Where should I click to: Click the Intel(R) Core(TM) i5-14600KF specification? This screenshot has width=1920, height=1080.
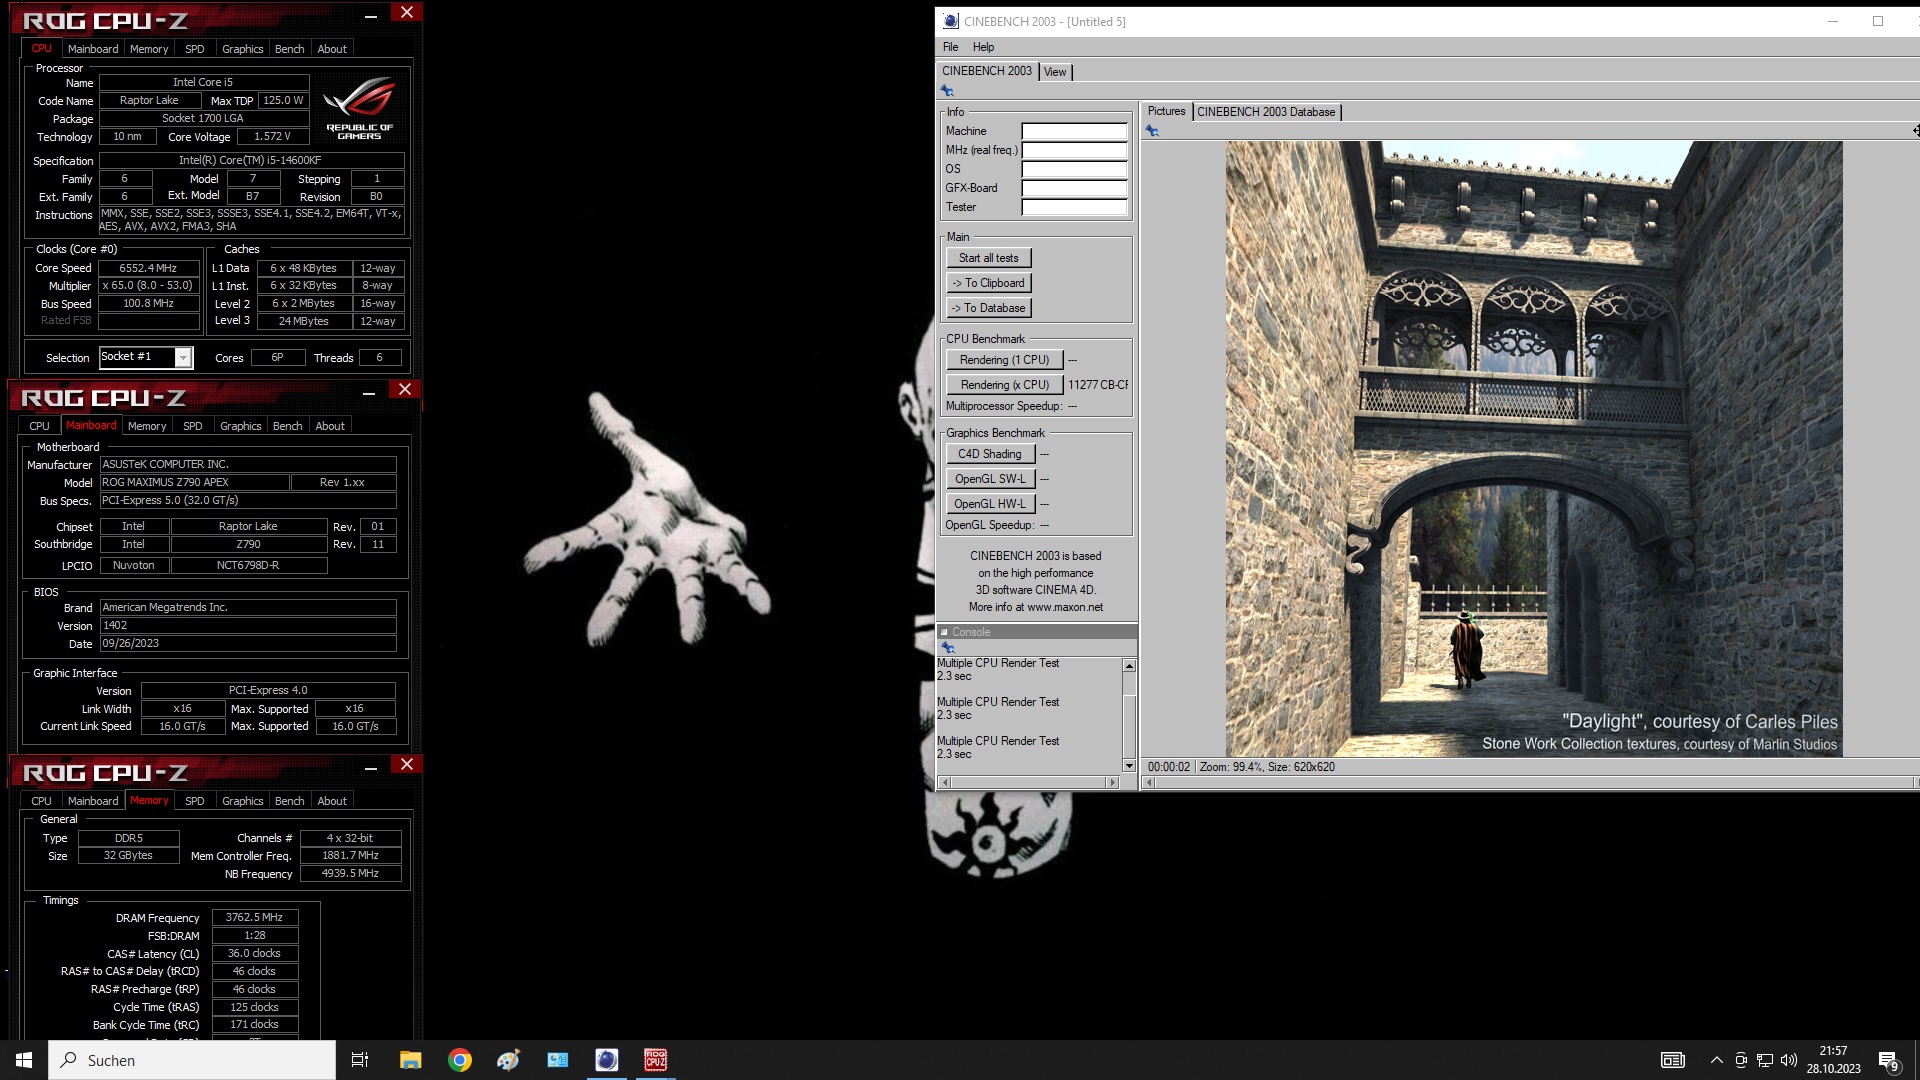coord(251,160)
